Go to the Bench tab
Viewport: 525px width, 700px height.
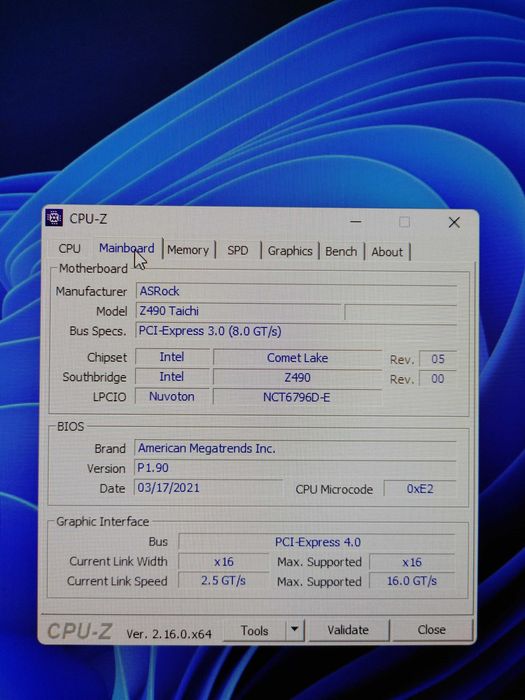(x=341, y=251)
